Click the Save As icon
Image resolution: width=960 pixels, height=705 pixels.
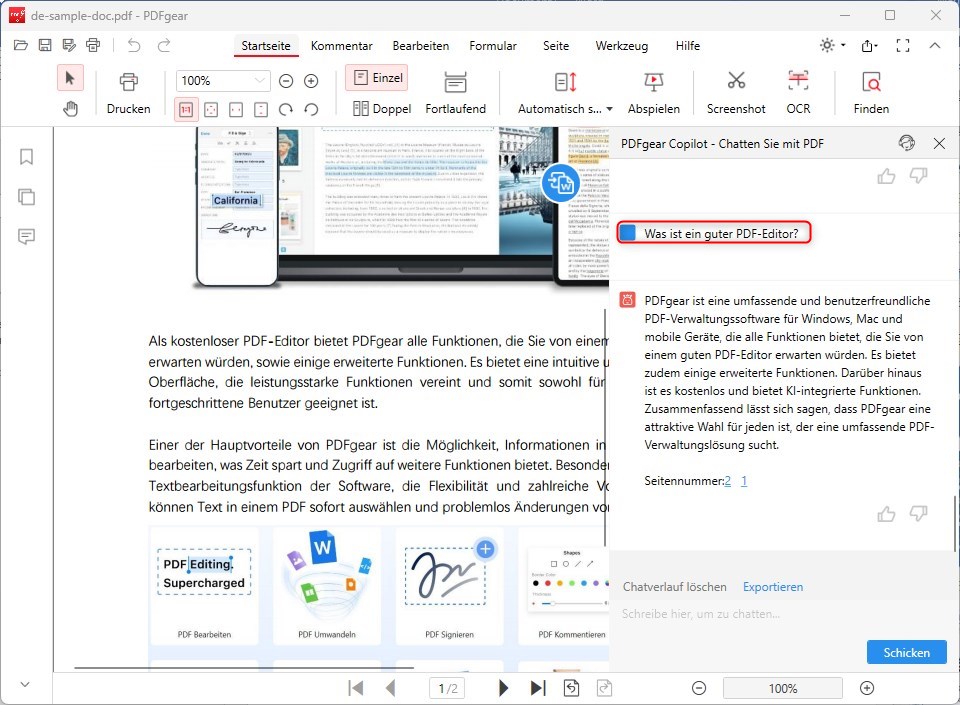pyautogui.click(x=69, y=45)
